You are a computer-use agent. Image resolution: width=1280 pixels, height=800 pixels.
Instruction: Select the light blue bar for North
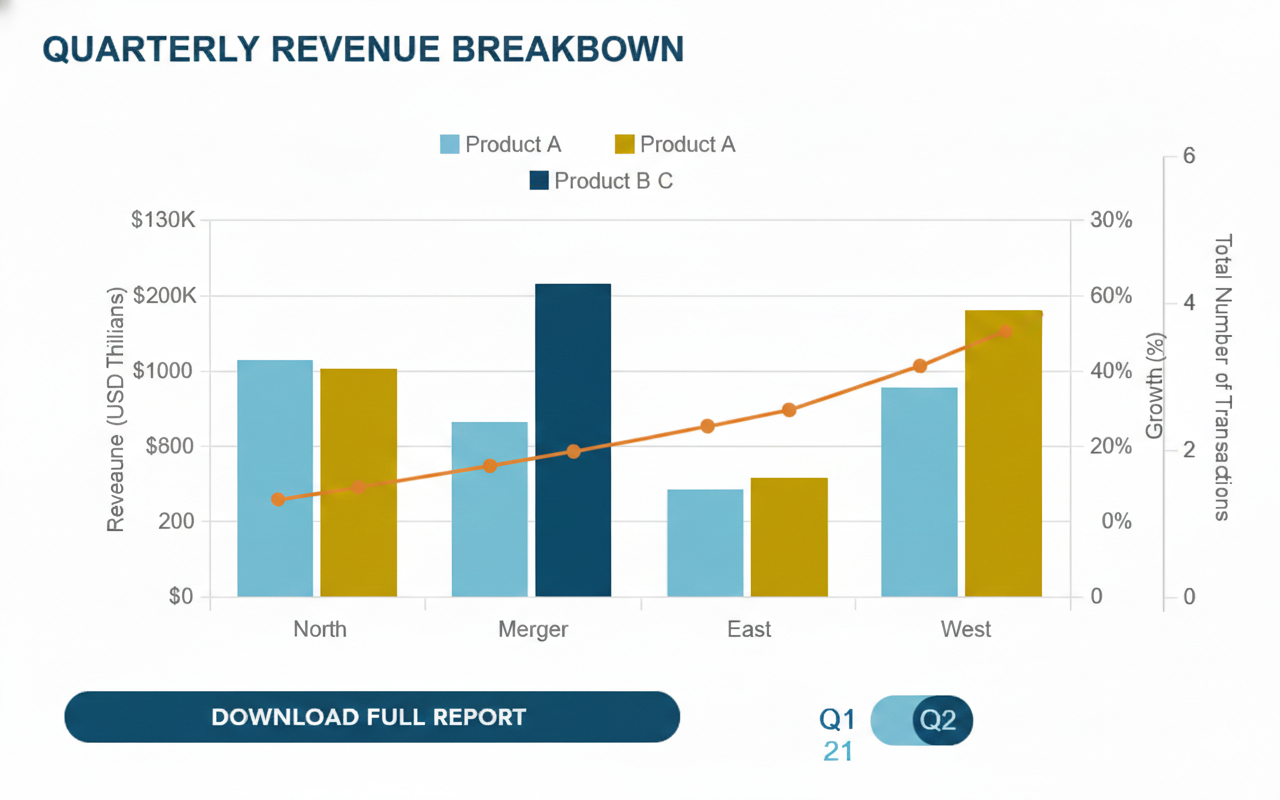[275, 478]
